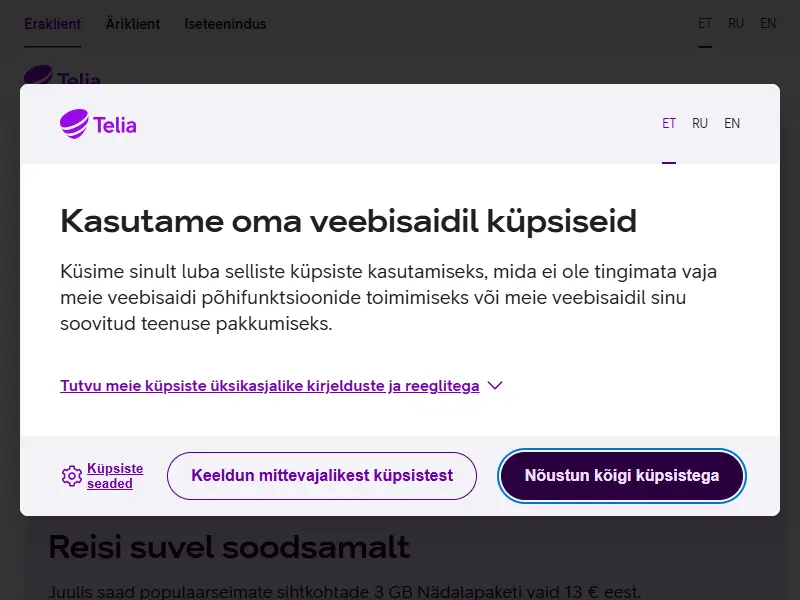Select ET in the page header languages
Image resolution: width=800 pixels, height=600 pixels.
(705, 23)
